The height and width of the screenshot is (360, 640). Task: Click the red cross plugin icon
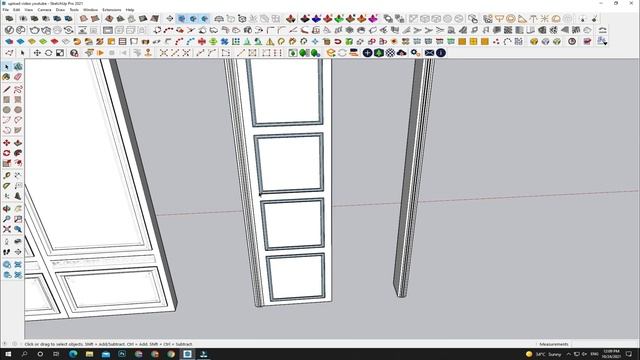(x=202, y=42)
